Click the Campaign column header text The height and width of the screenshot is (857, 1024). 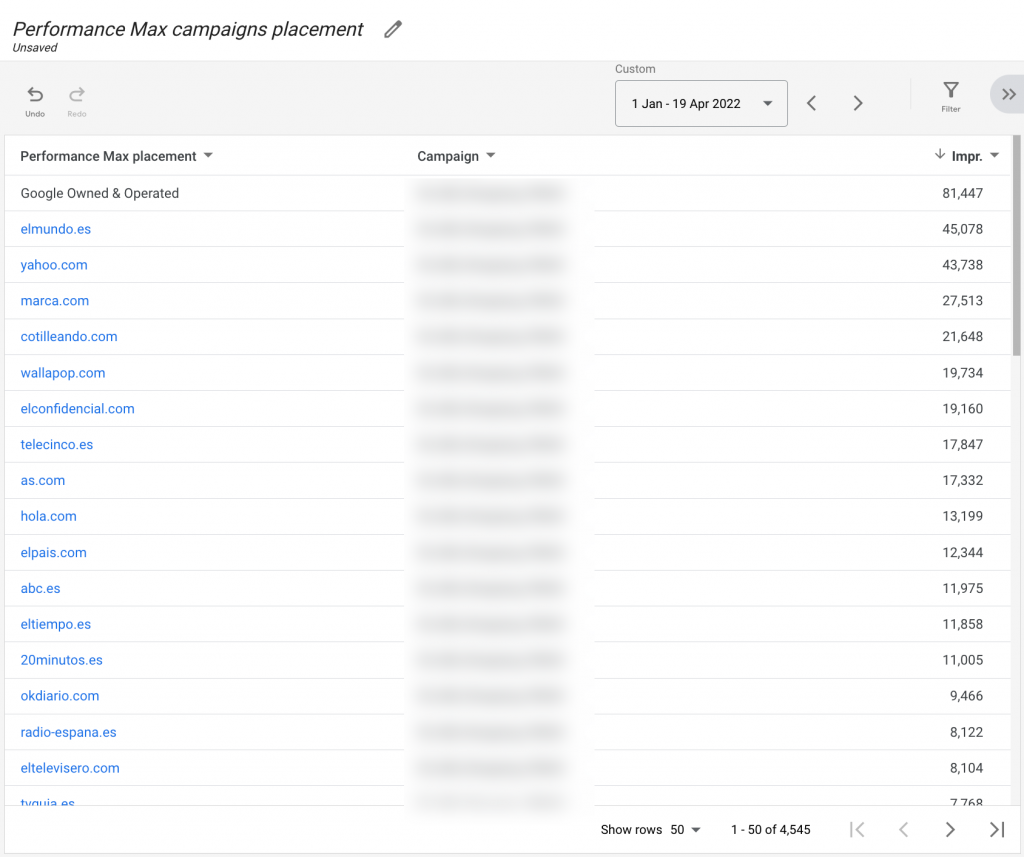448,156
